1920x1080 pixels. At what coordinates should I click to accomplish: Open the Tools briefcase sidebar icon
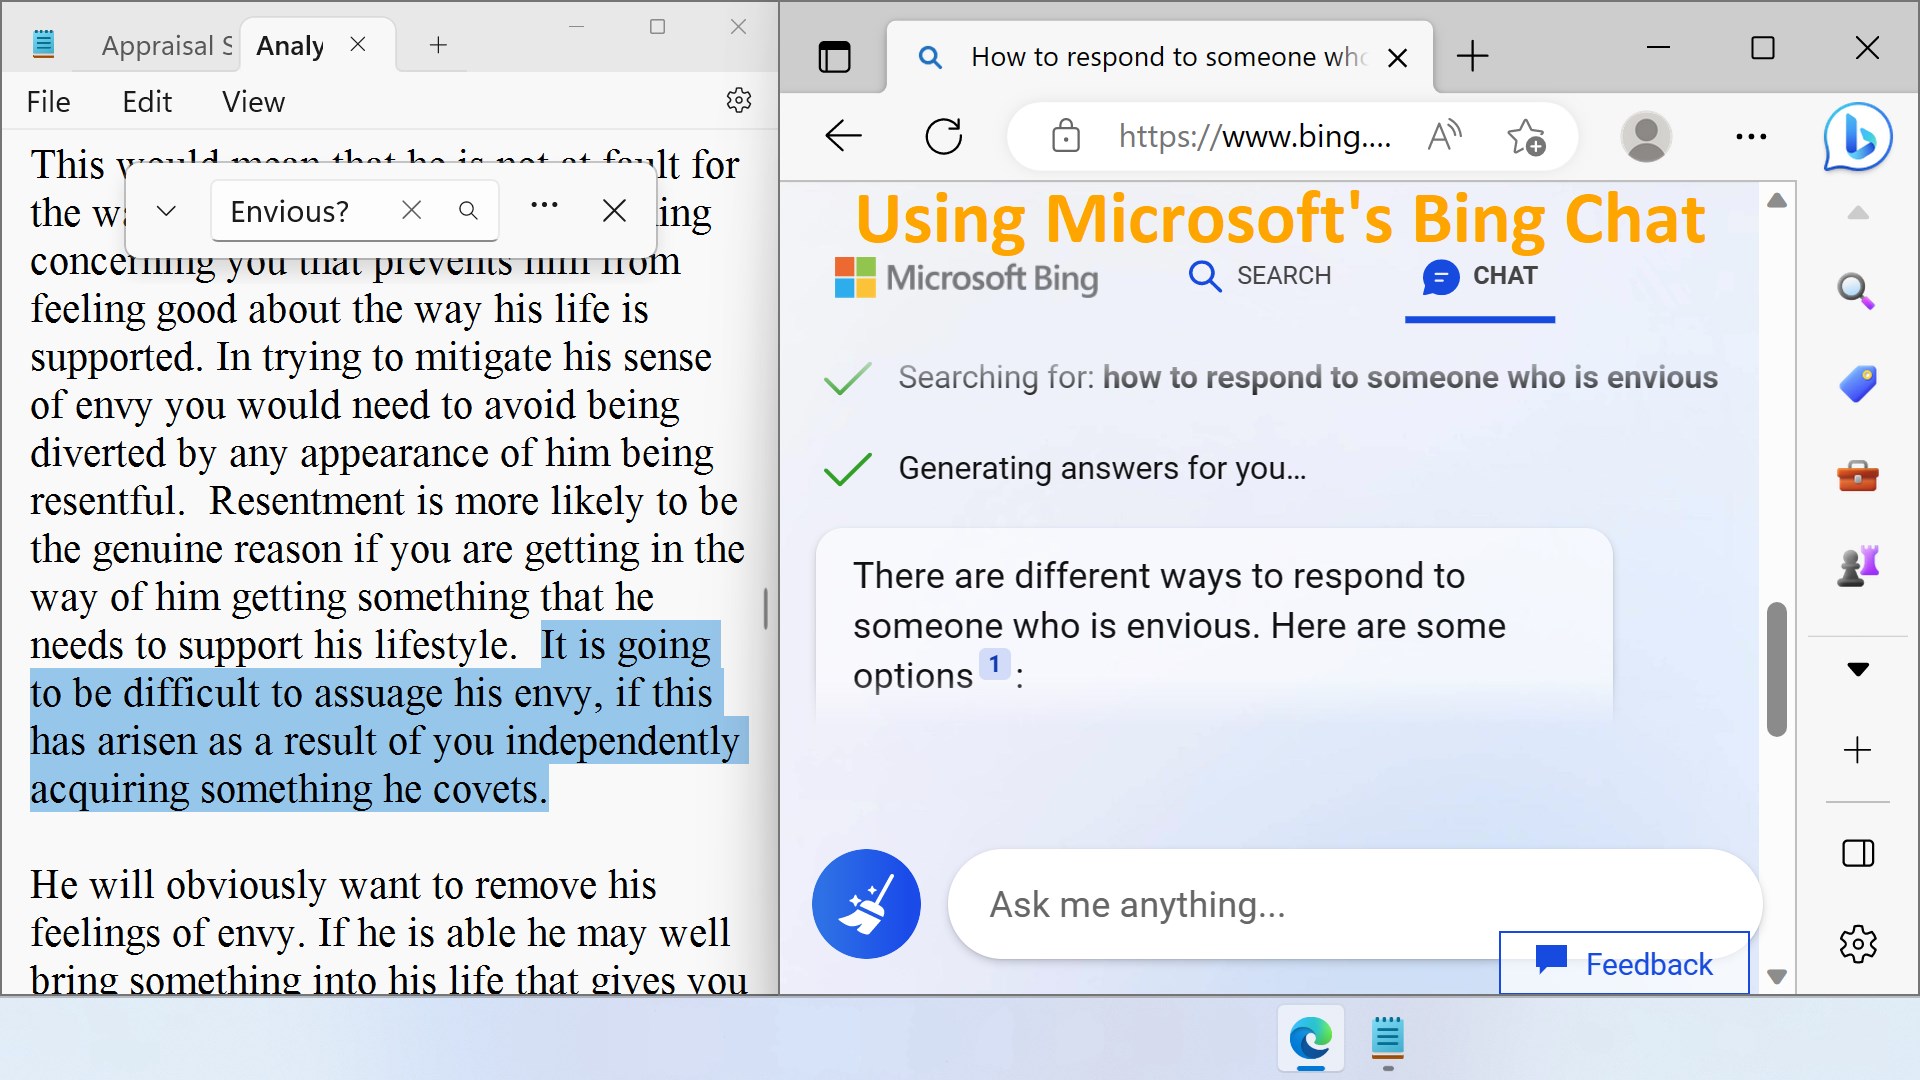coord(1857,476)
